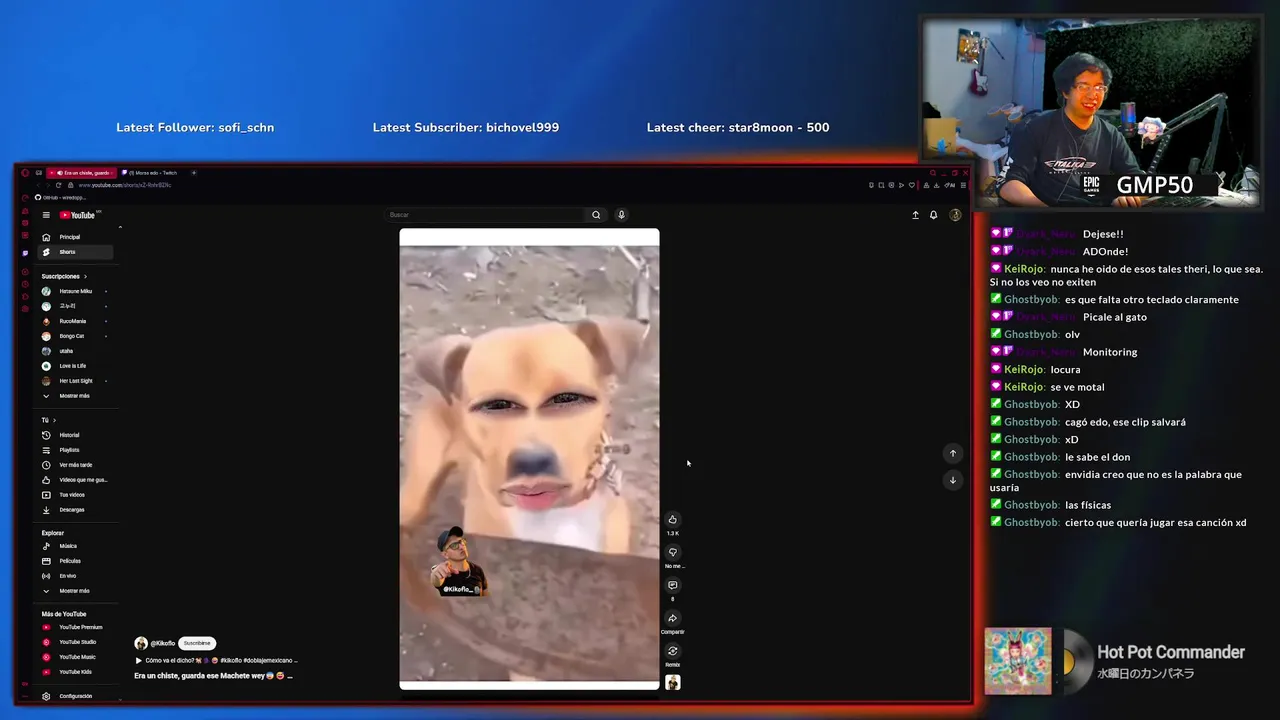Open the YouTube hamburger guide menu
This screenshot has height=720, width=1280.
(46, 215)
